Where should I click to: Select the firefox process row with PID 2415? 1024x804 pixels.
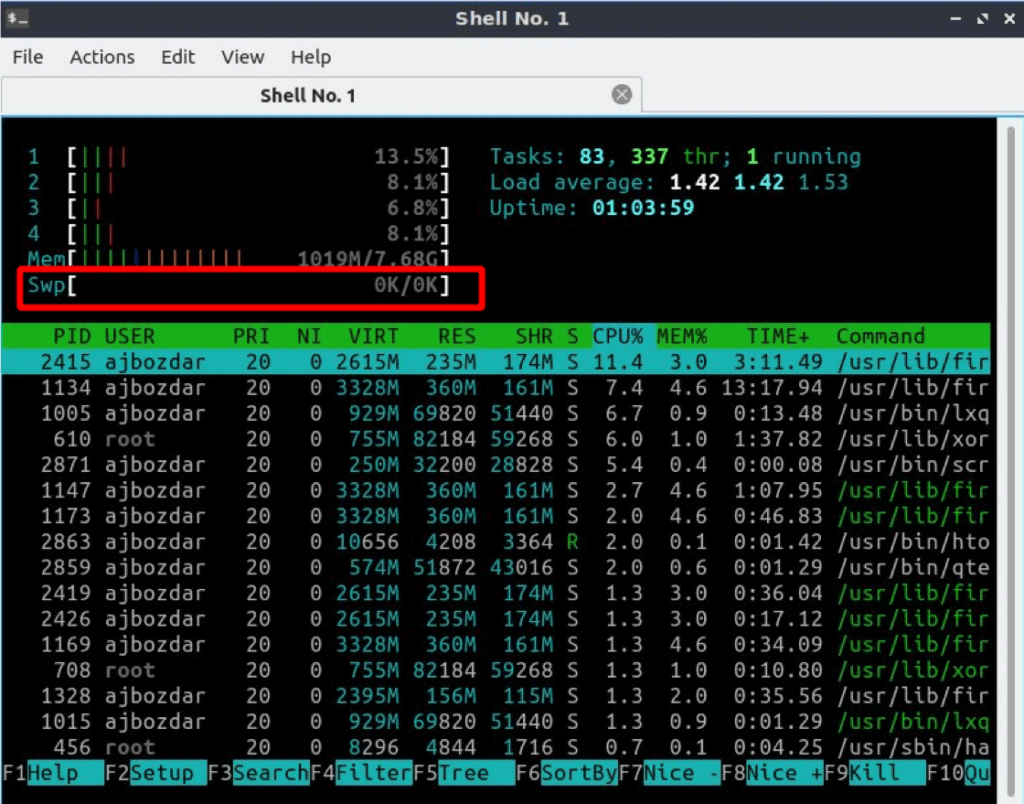tap(400, 361)
